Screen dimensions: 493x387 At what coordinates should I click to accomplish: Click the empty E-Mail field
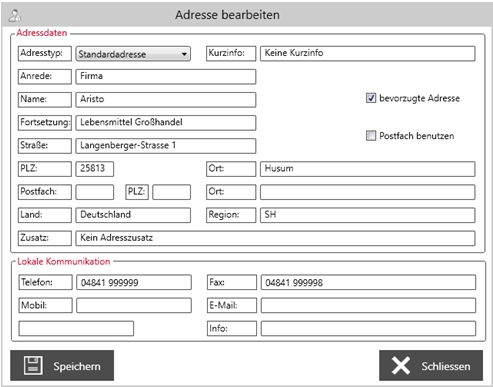tap(368, 305)
